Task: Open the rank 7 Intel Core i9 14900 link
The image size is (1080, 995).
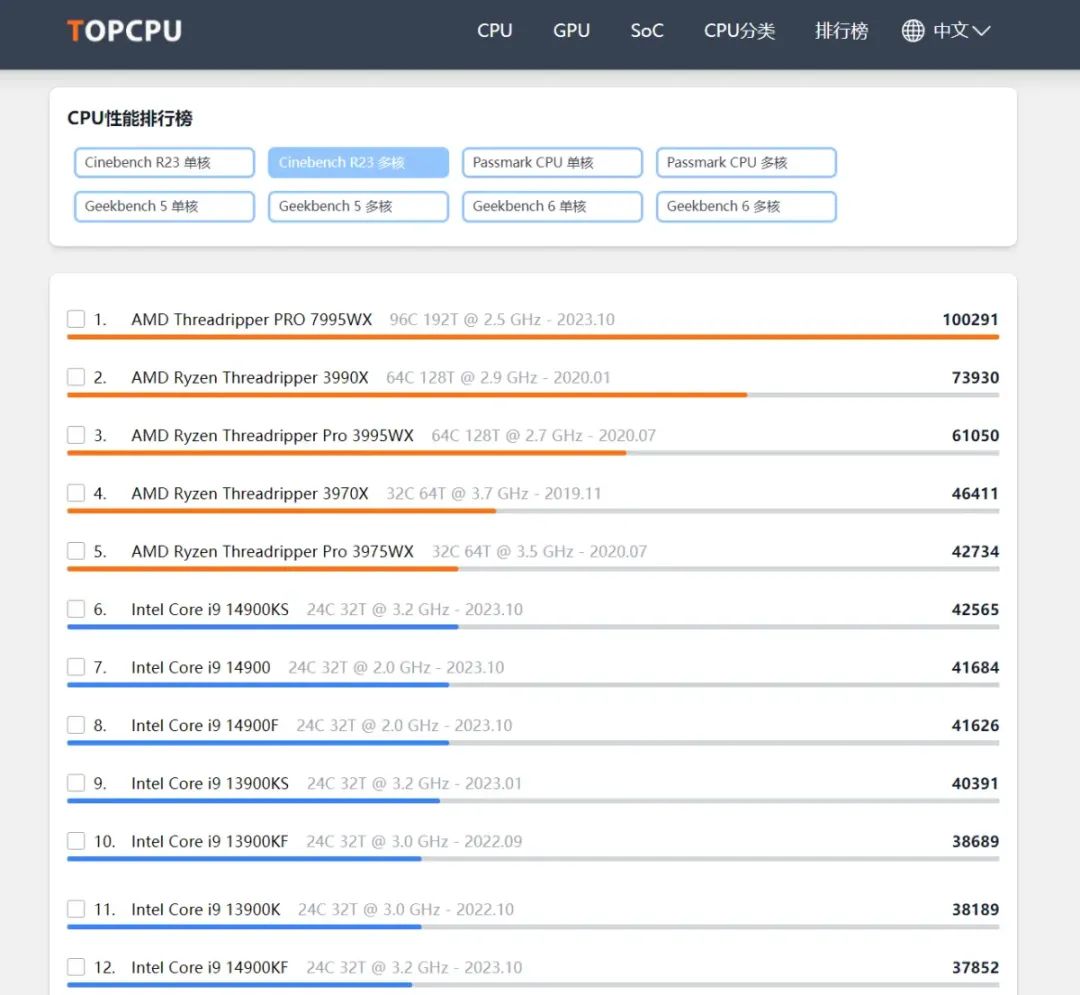Action: point(201,667)
